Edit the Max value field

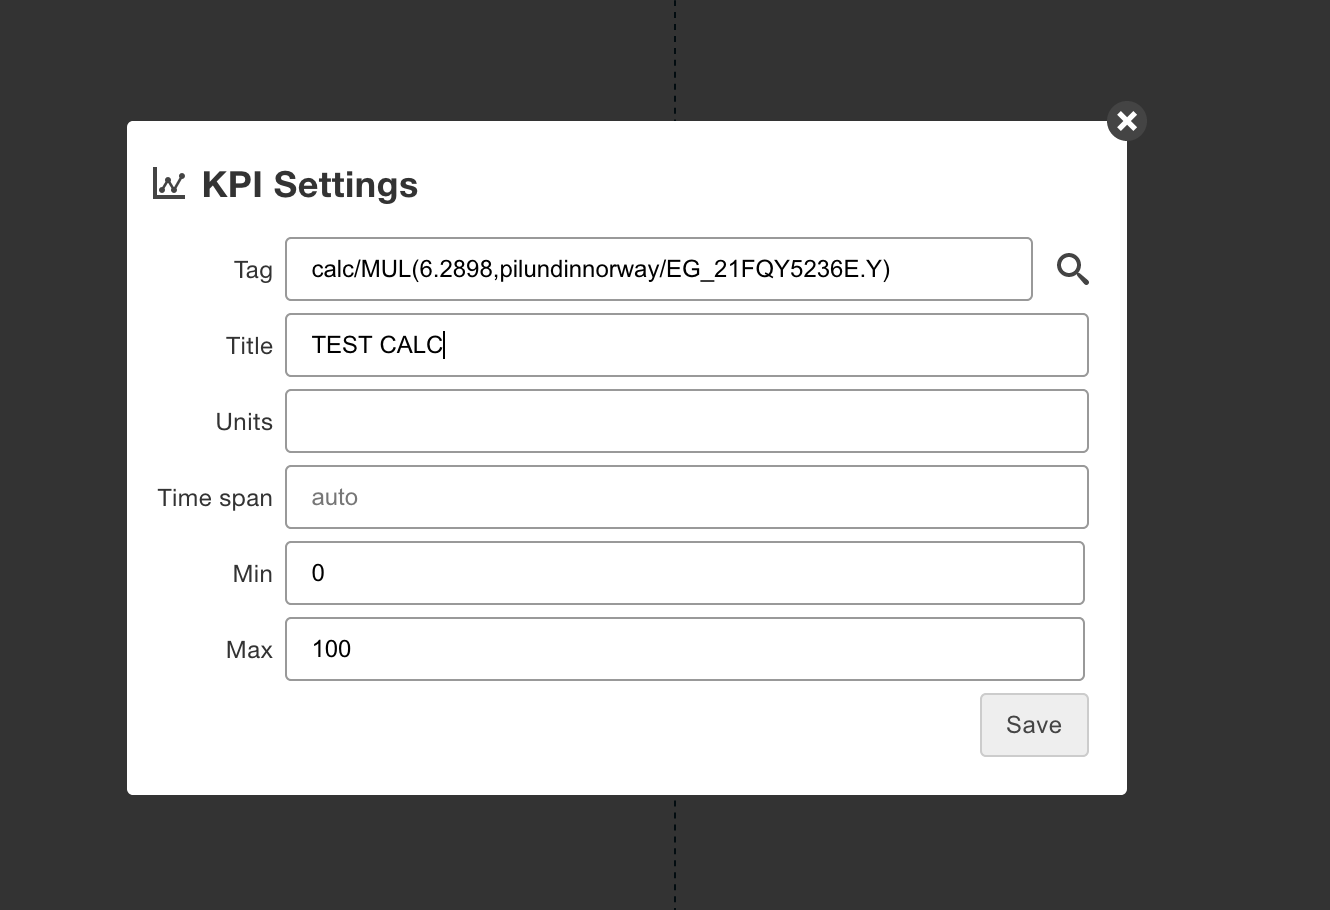[x=685, y=649]
